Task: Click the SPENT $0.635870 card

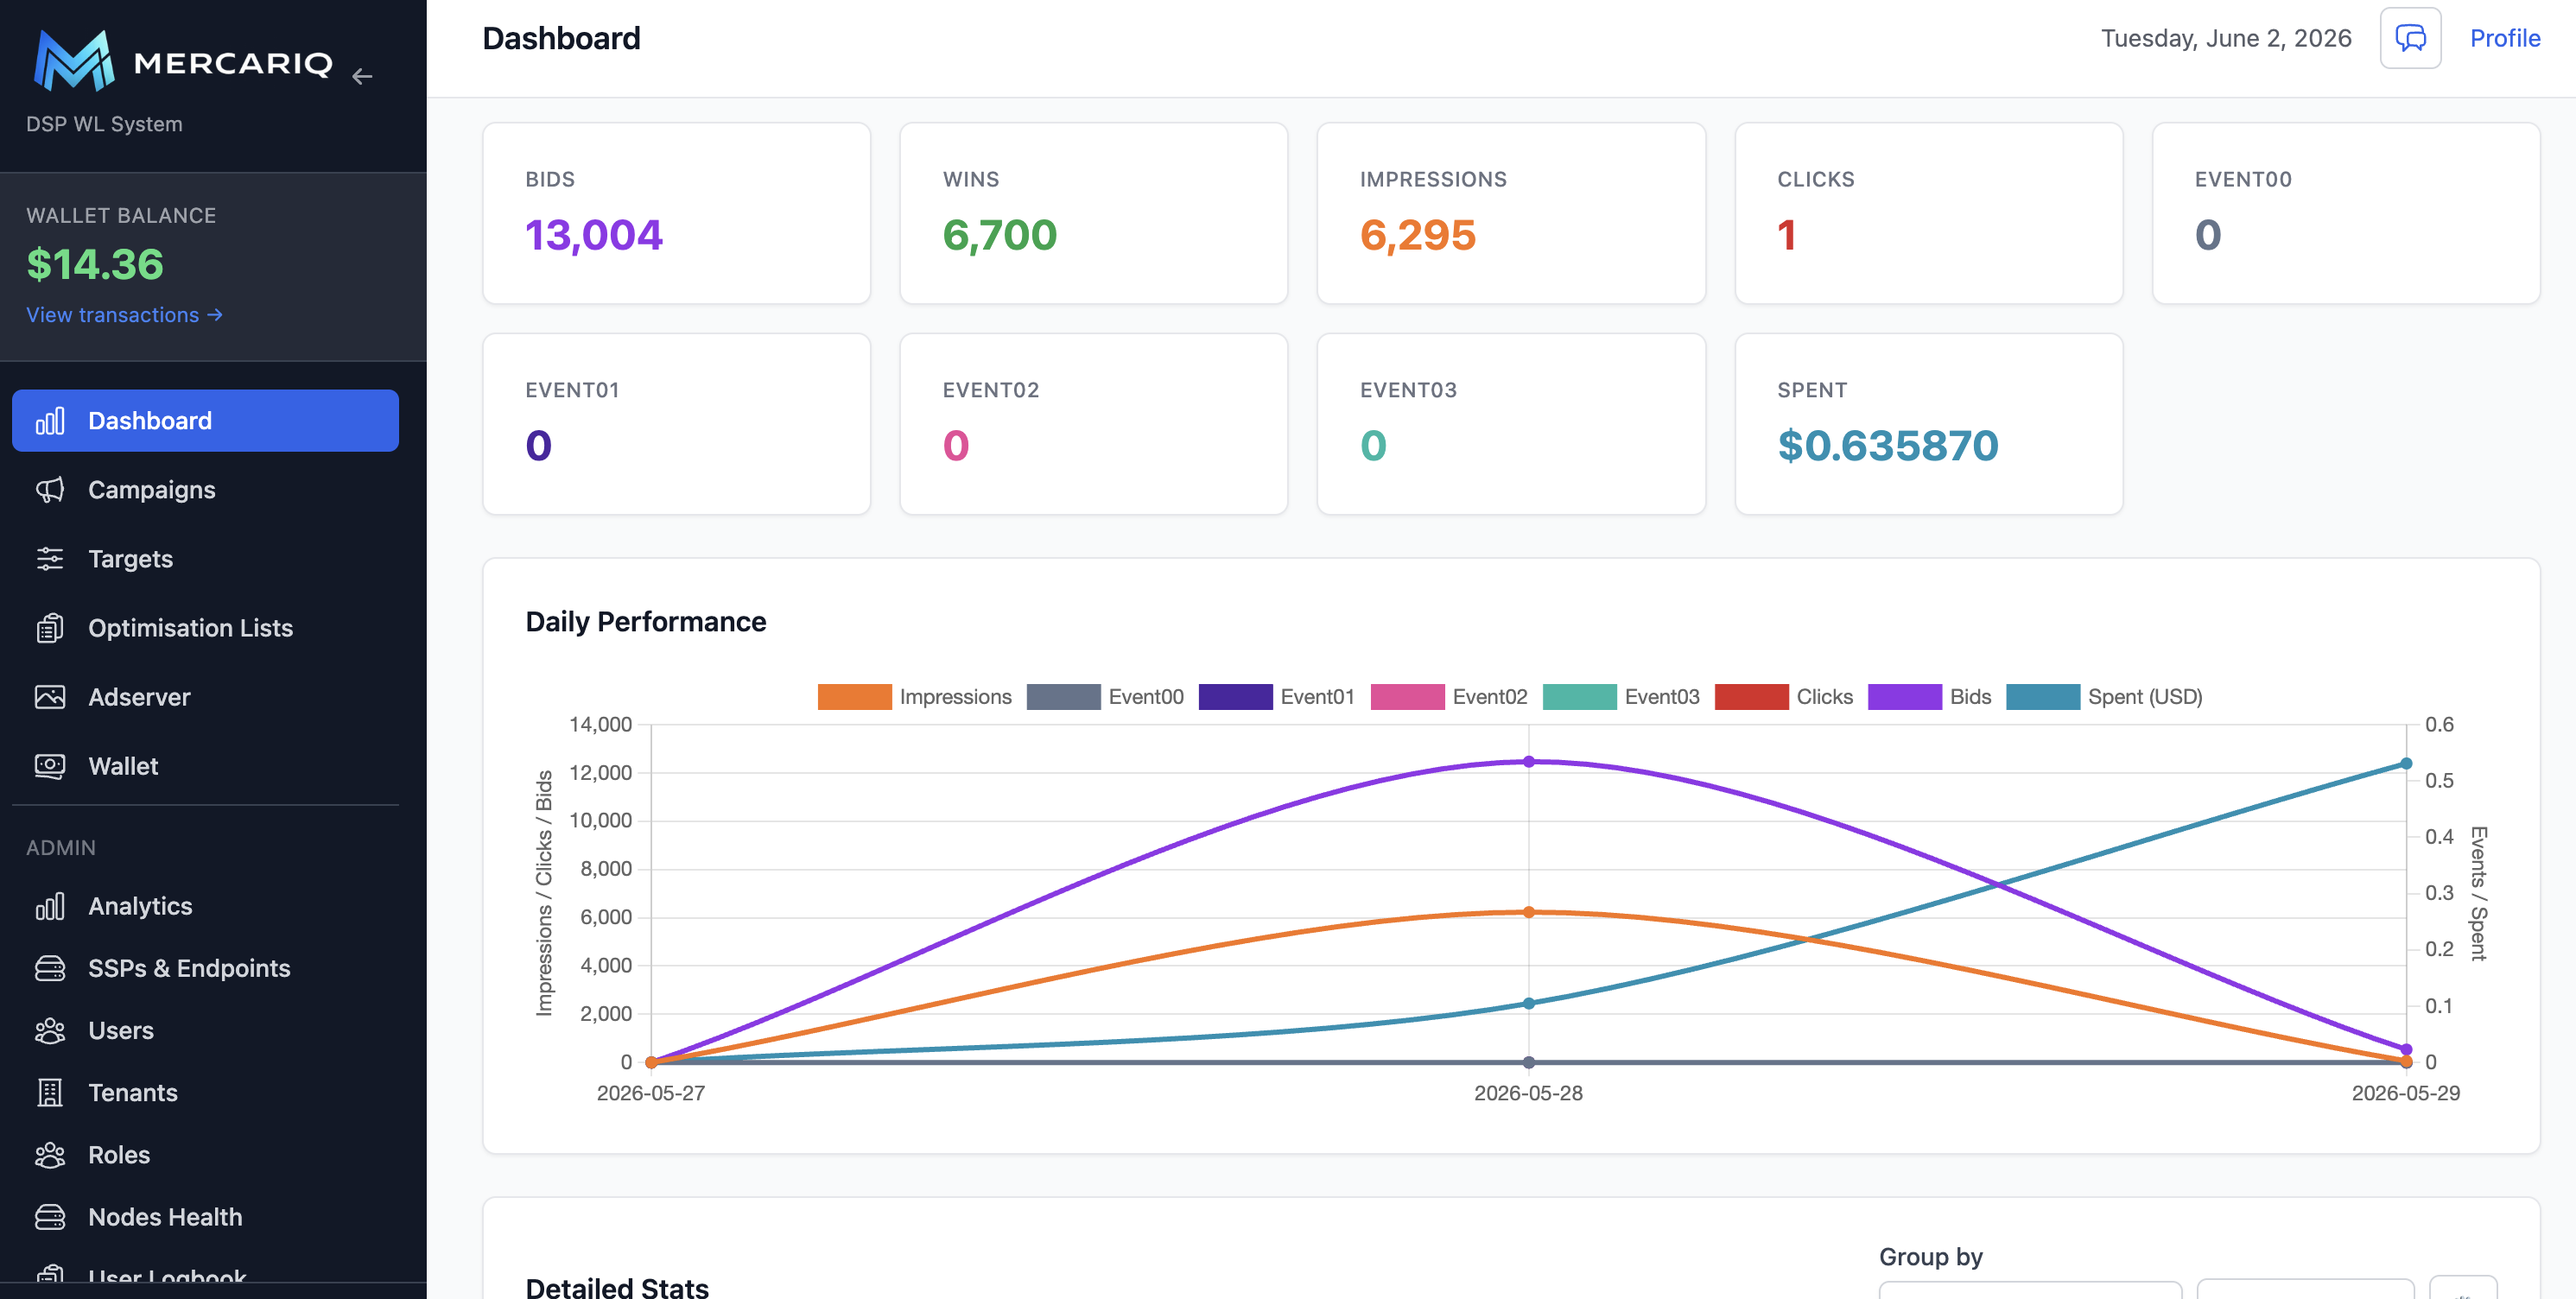Action: [1928, 424]
